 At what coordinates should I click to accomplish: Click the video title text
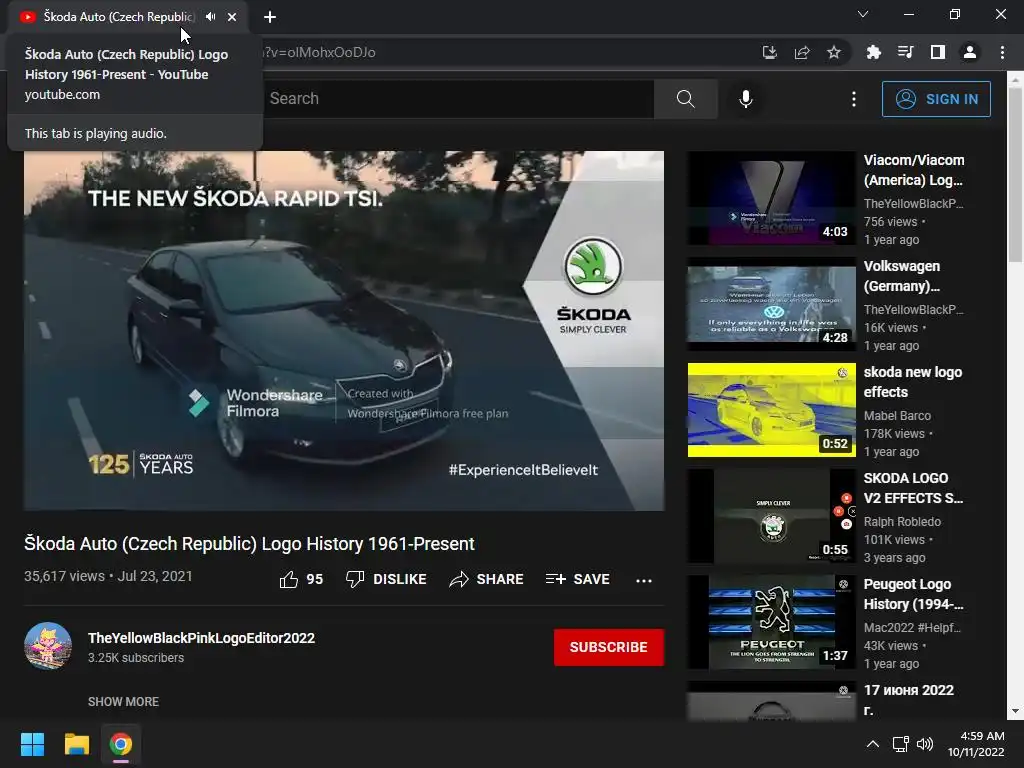(249, 544)
